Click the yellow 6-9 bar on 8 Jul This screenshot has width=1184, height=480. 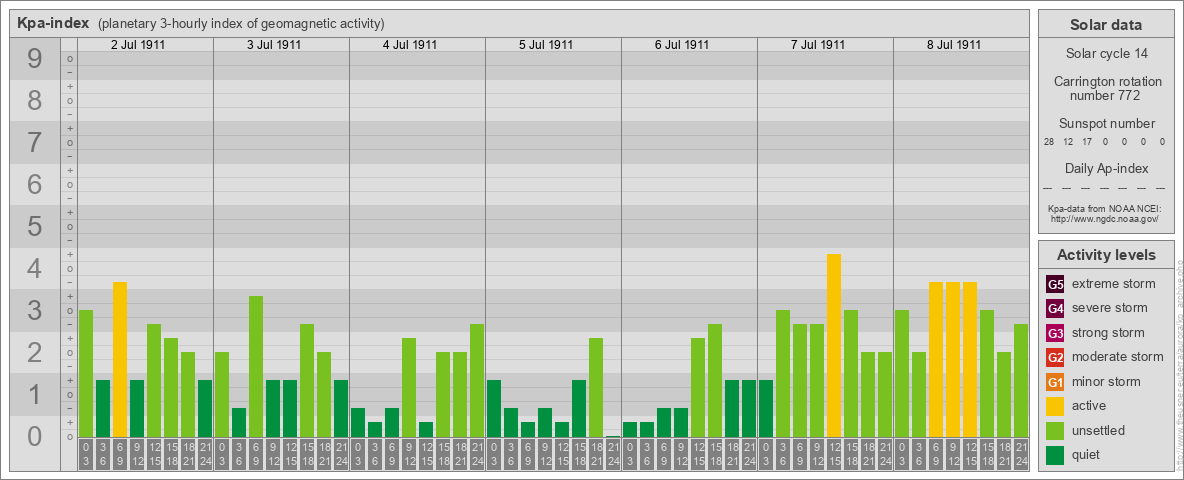click(936, 359)
